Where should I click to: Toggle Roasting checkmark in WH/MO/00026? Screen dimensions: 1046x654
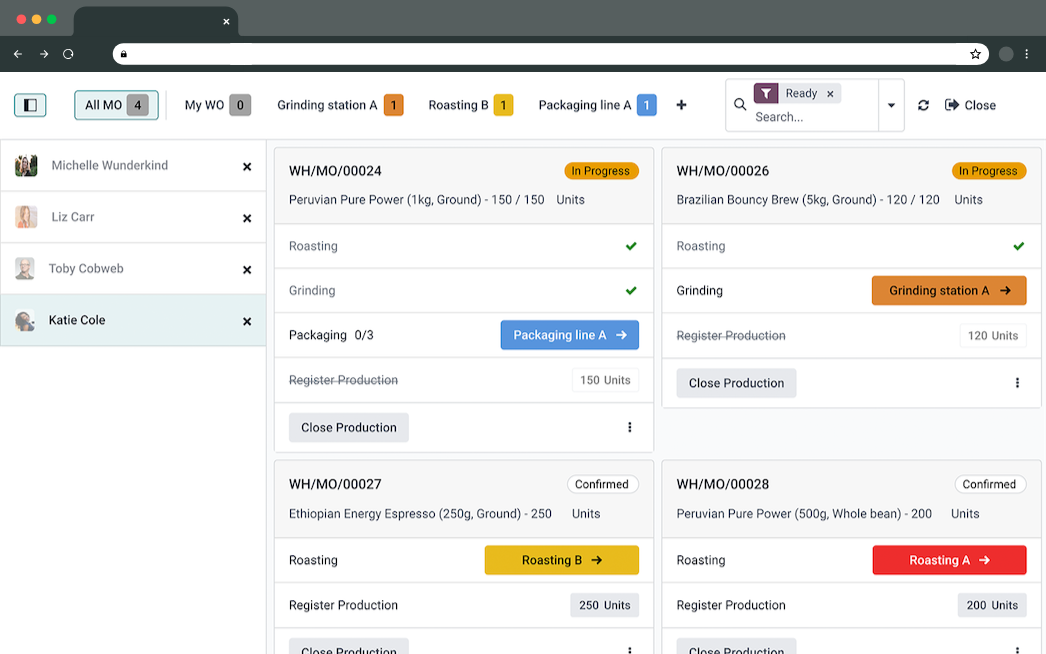pos(1018,246)
